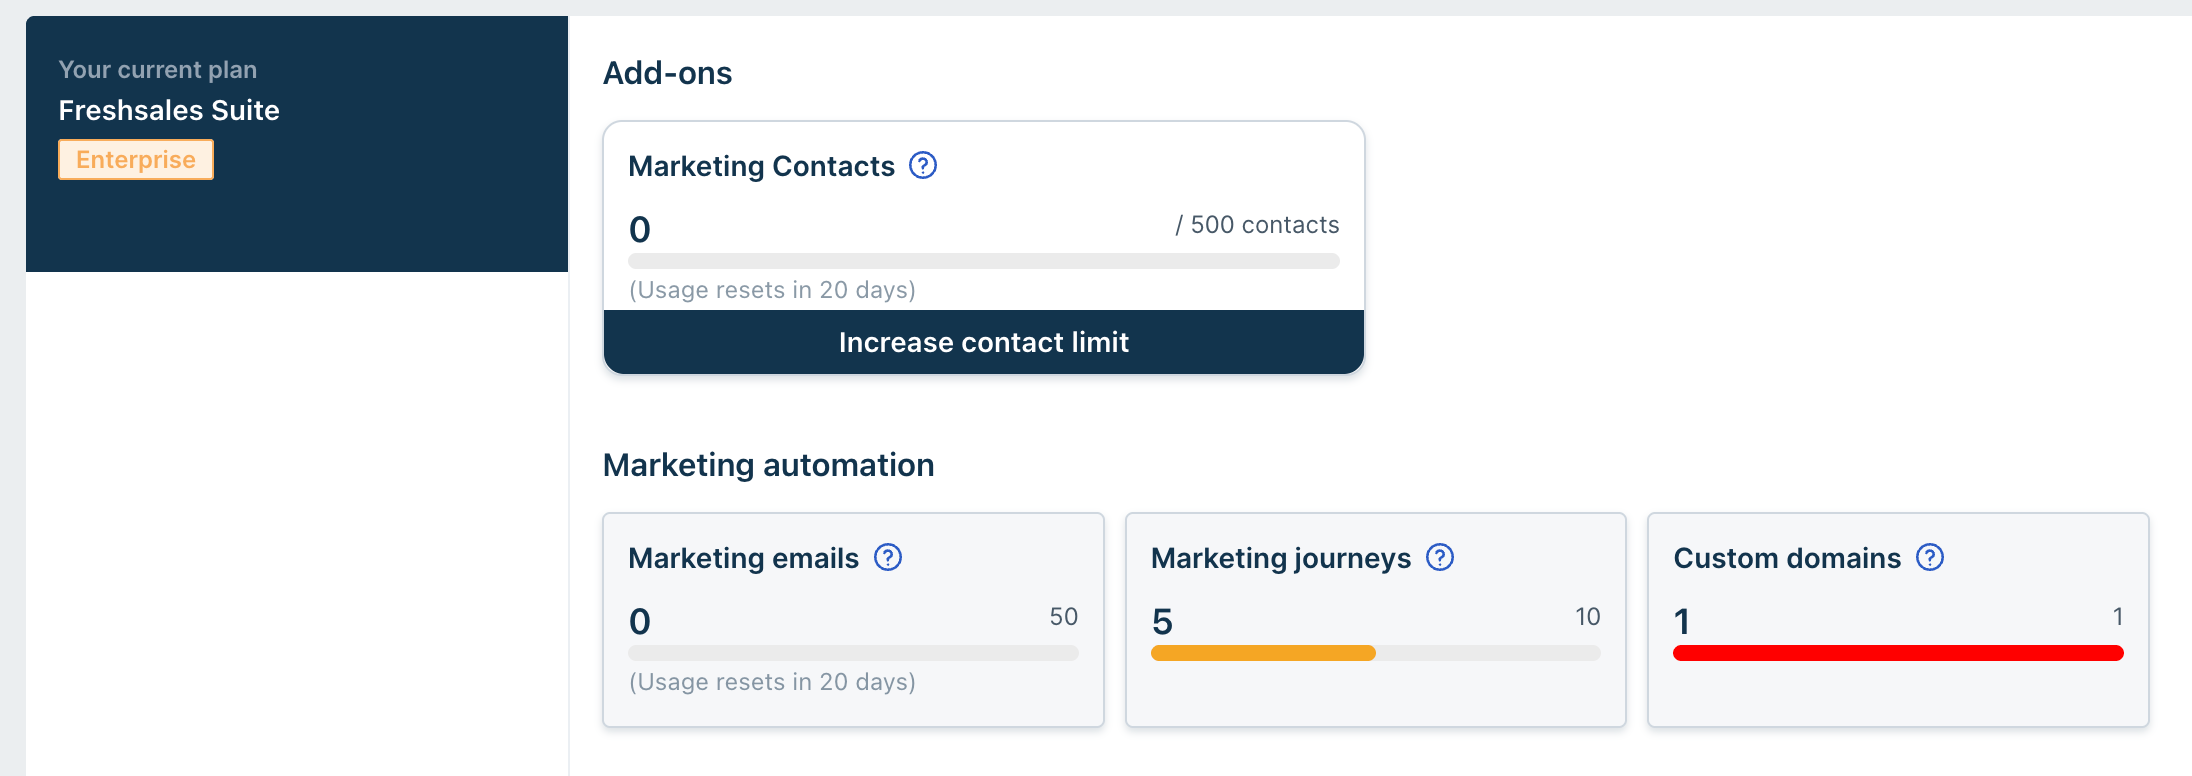The height and width of the screenshot is (776, 2192).
Task: Click the help icon beside Marketing Contacts
Action: pos(922,165)
